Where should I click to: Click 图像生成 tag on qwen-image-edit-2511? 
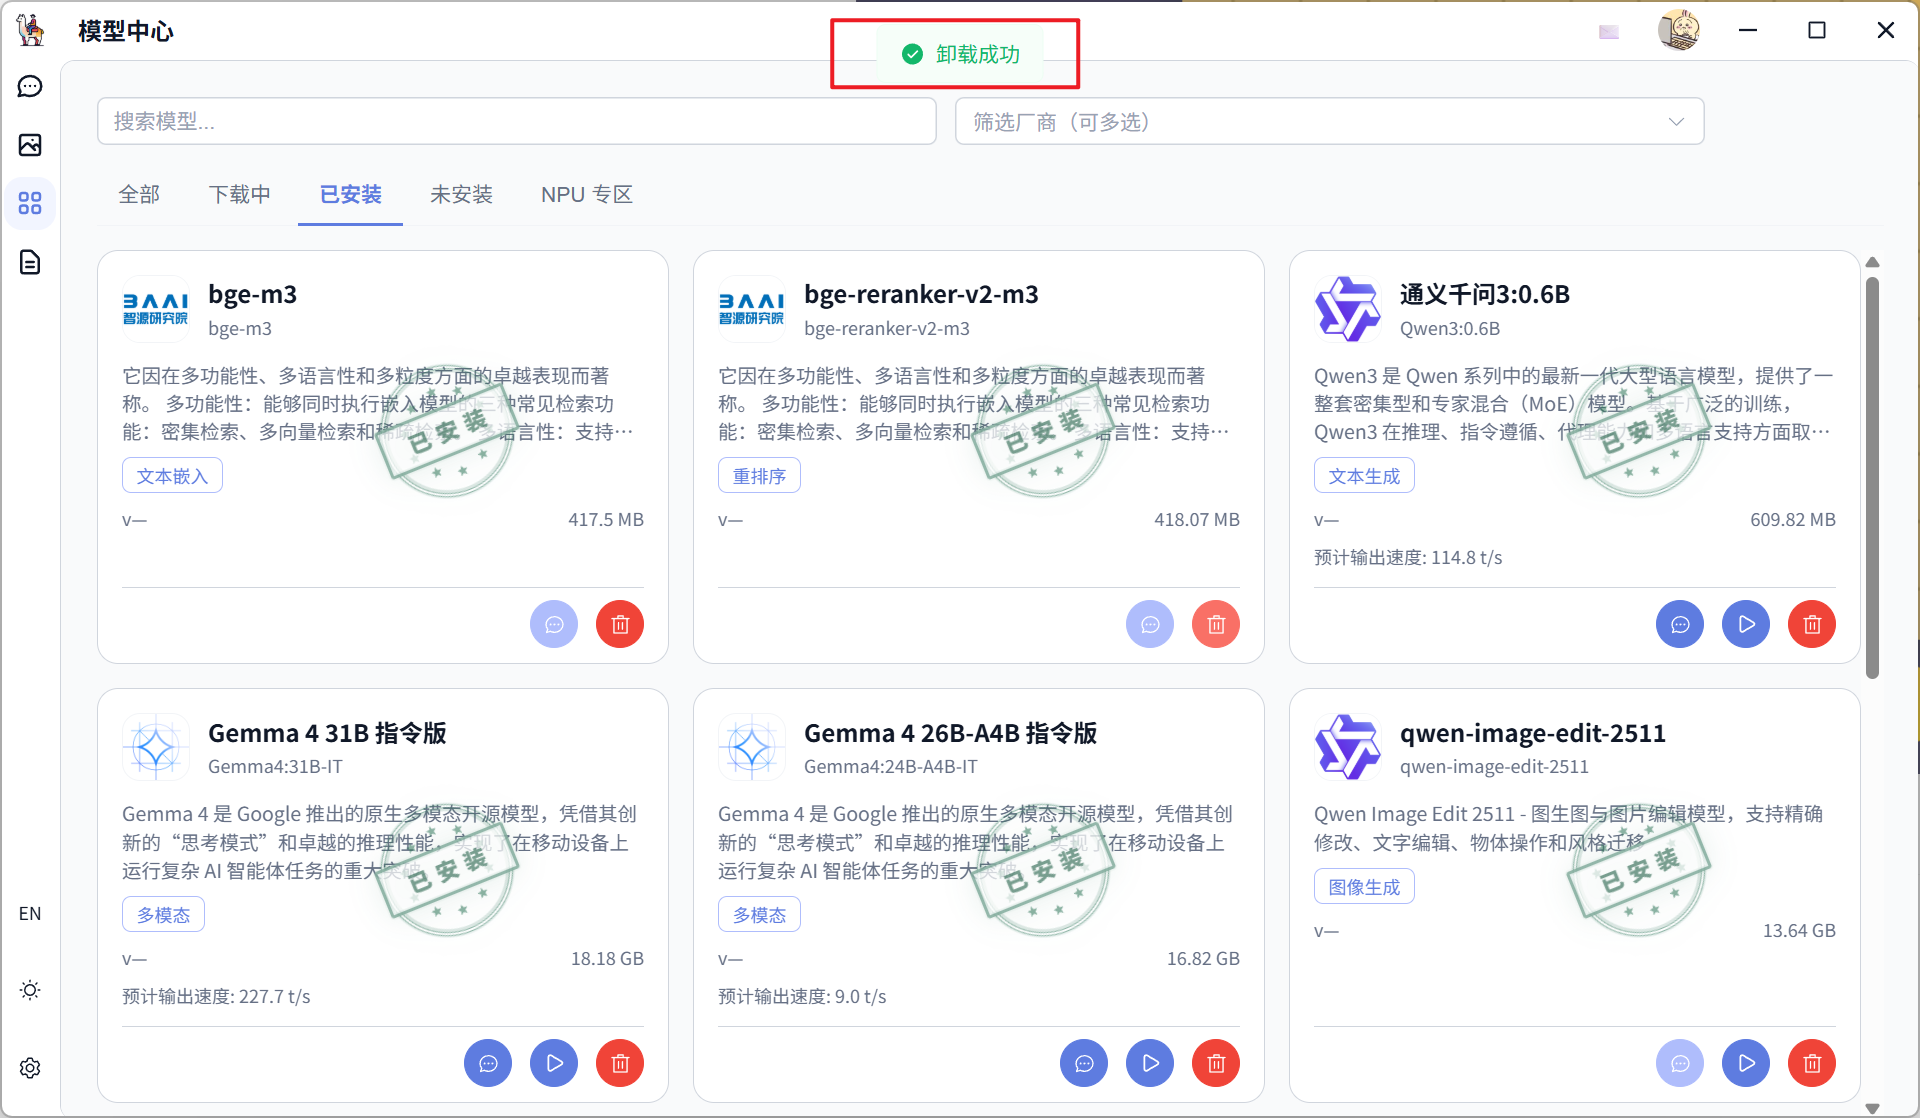point(1364,887)
